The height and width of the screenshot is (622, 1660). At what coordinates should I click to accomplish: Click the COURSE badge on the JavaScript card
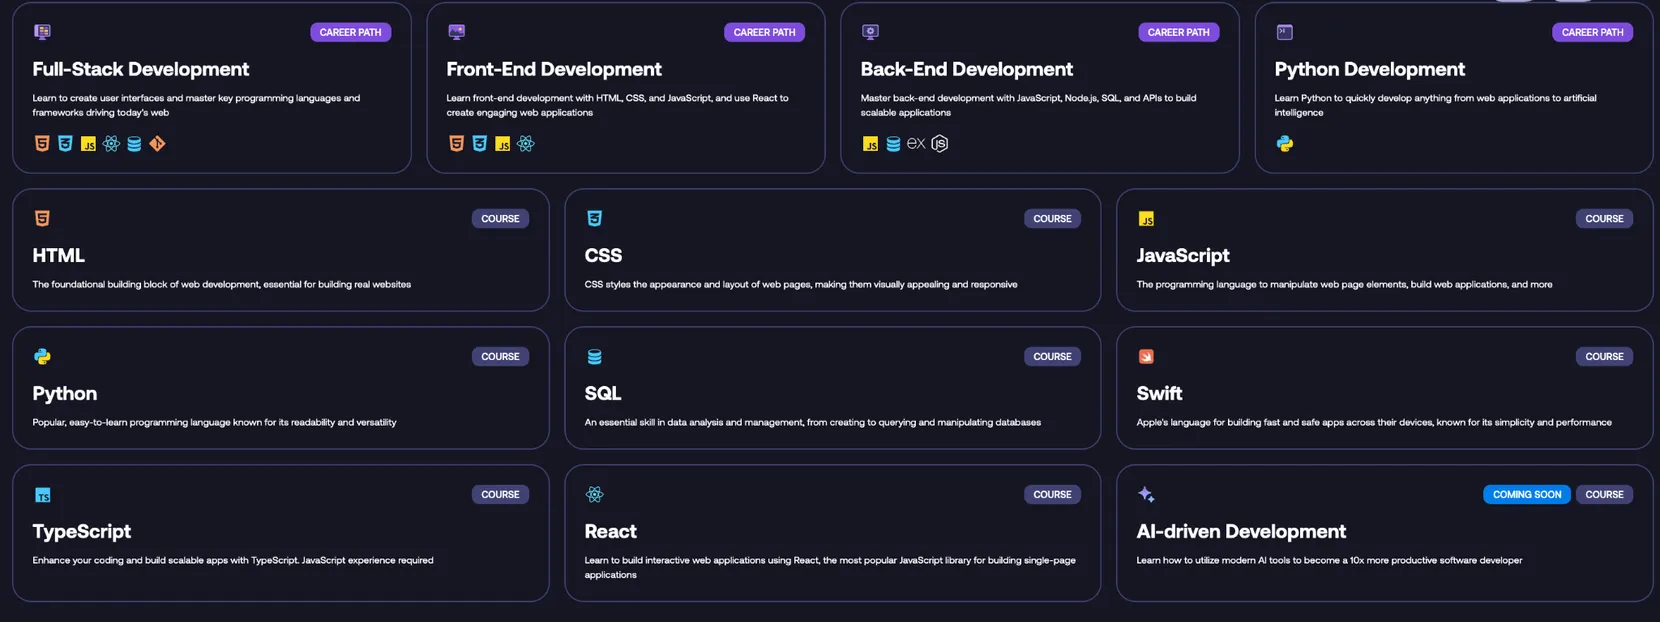point(1604,218)
